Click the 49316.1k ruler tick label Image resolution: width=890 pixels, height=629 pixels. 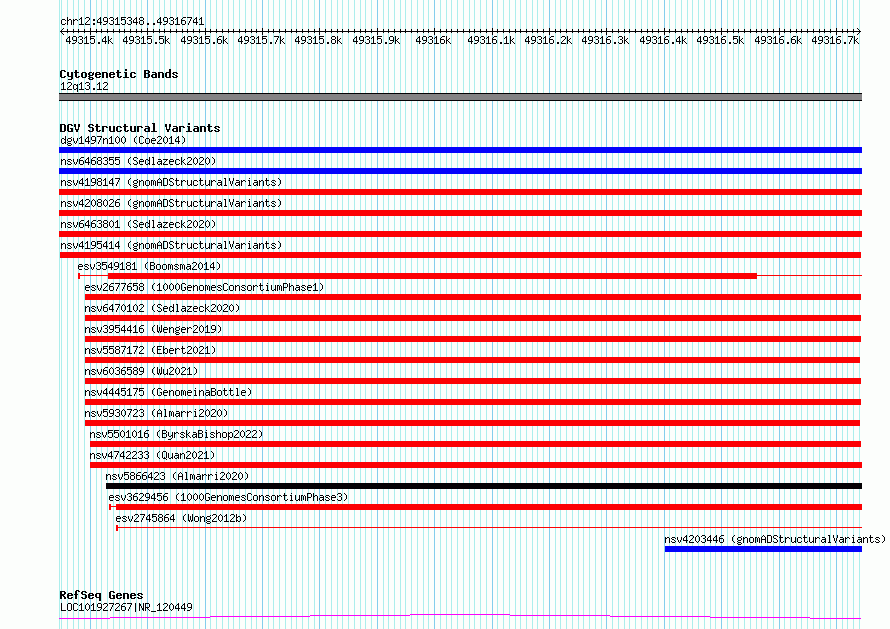coord(491,40)
